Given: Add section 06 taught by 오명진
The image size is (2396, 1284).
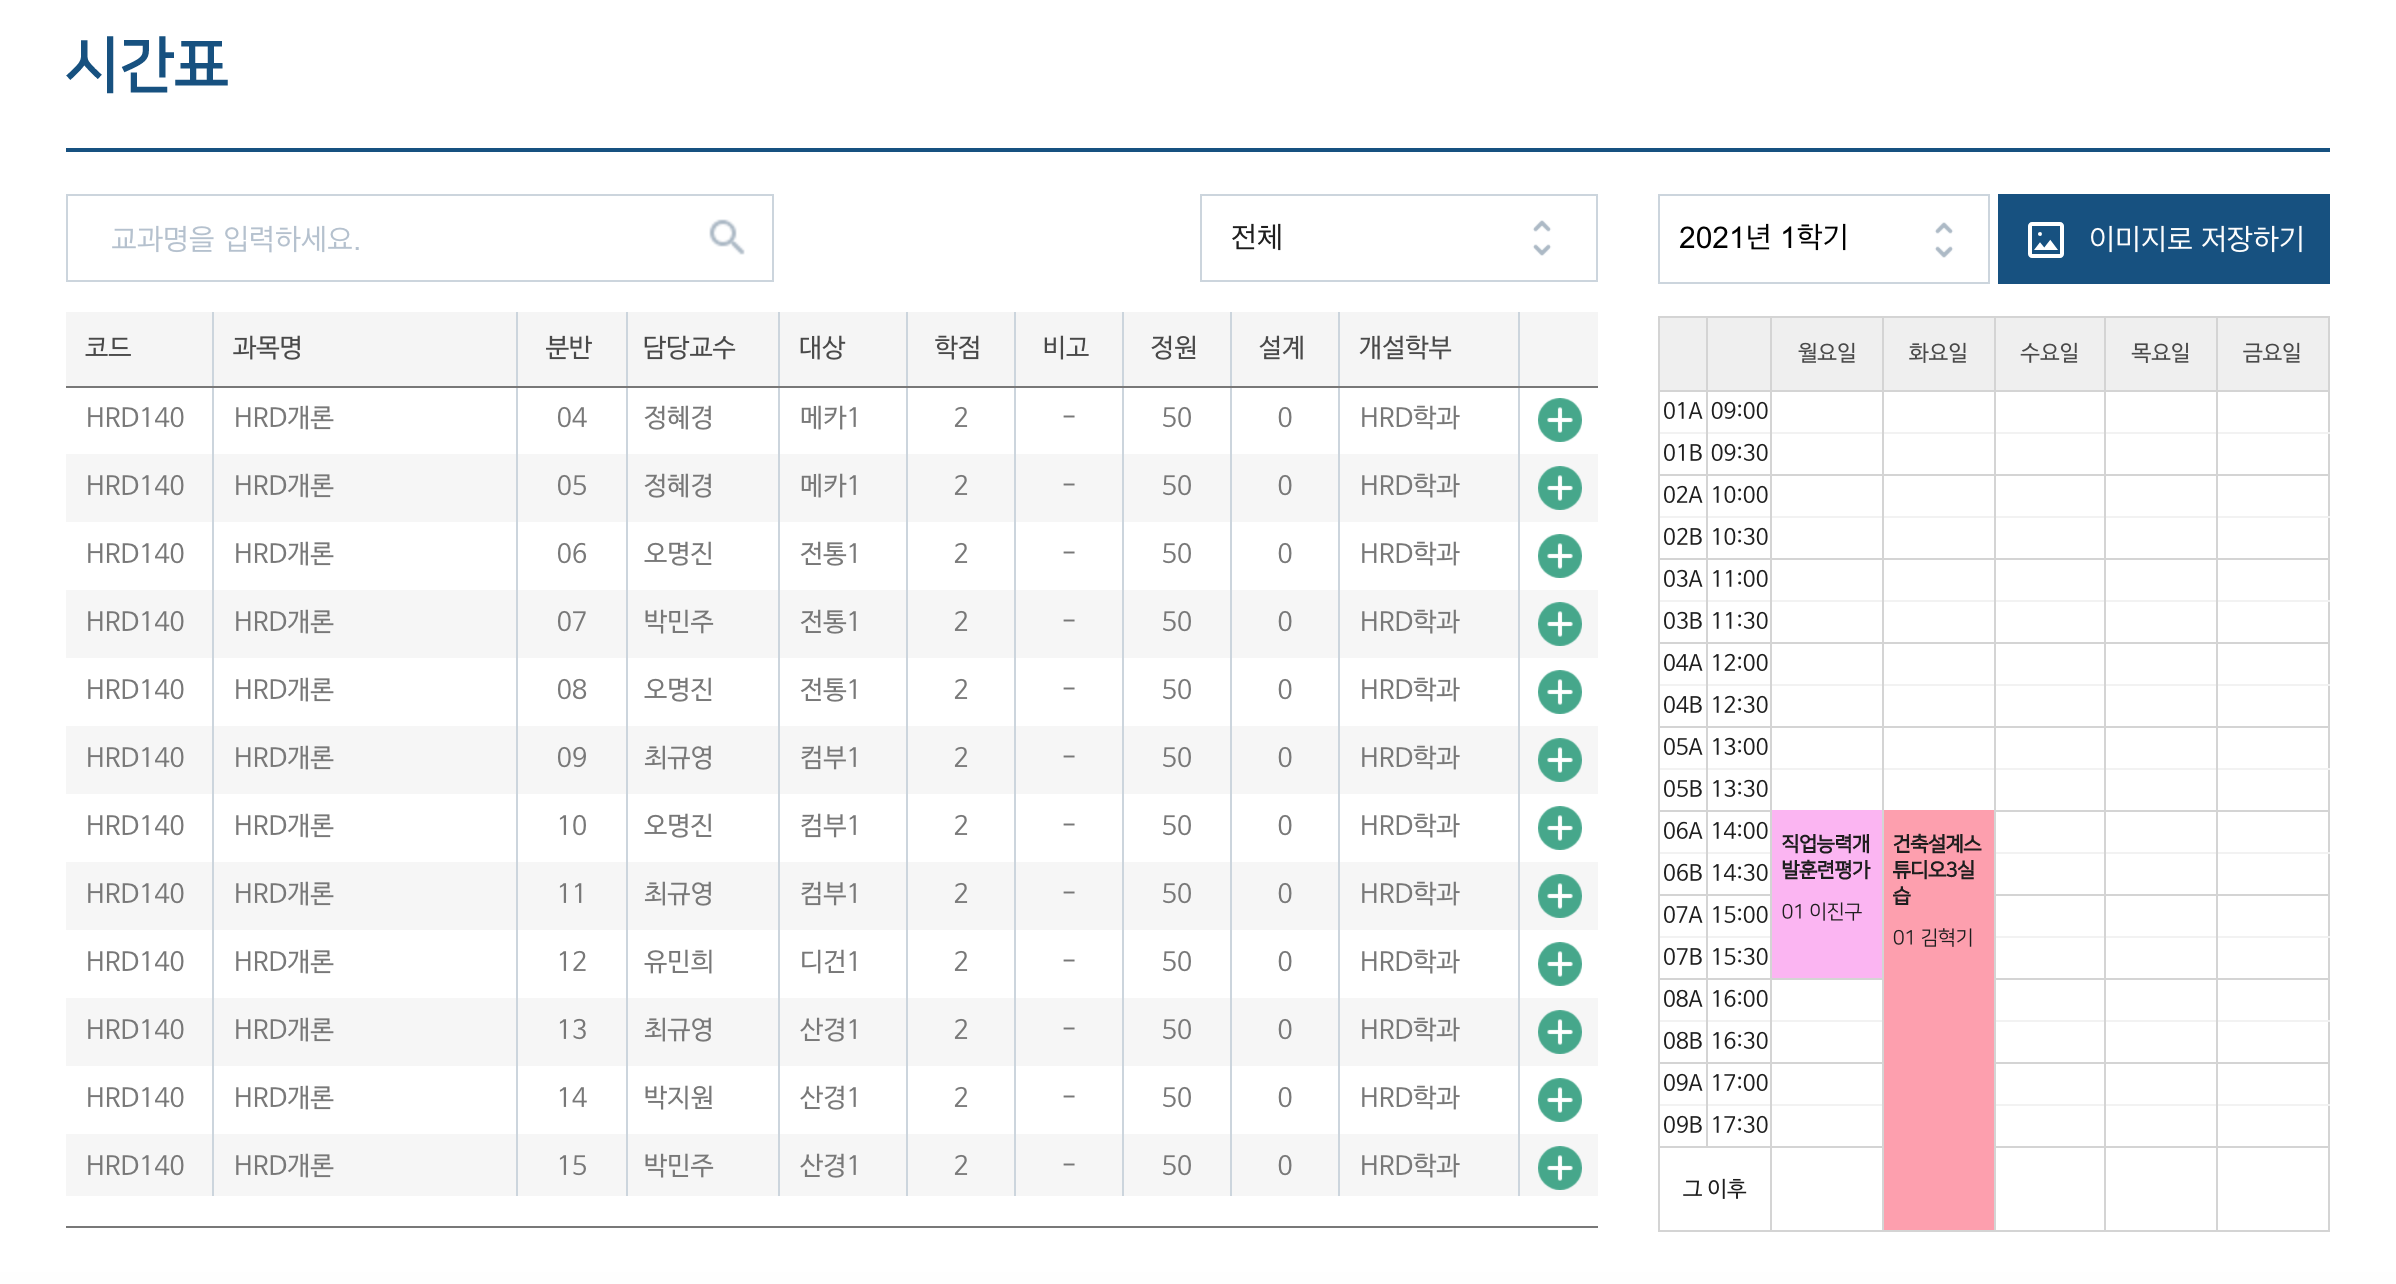Looking at the screenshot, I should click(1559, 556).
